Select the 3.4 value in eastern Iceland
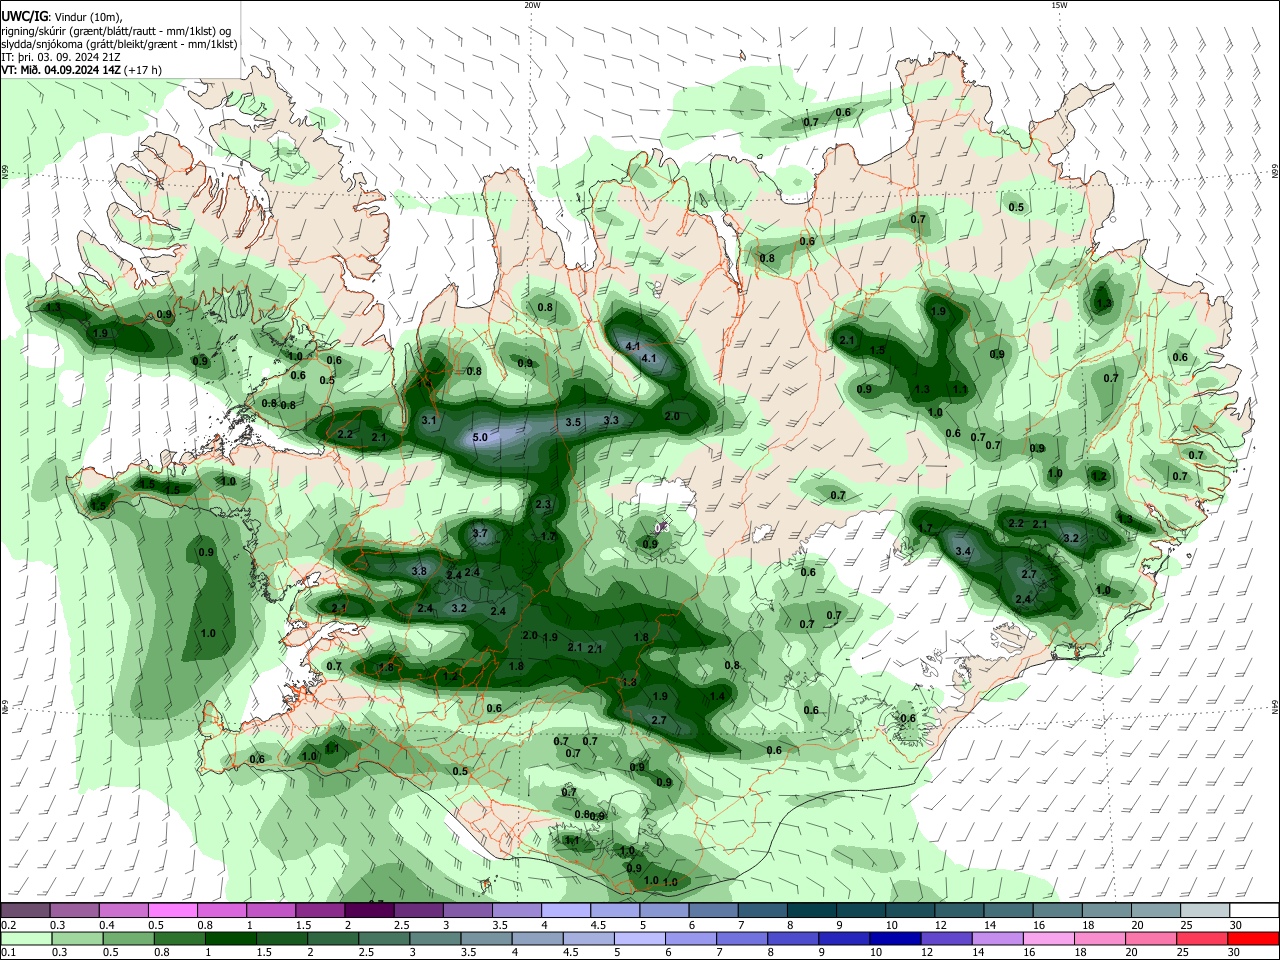 click(x=964, y=551)
